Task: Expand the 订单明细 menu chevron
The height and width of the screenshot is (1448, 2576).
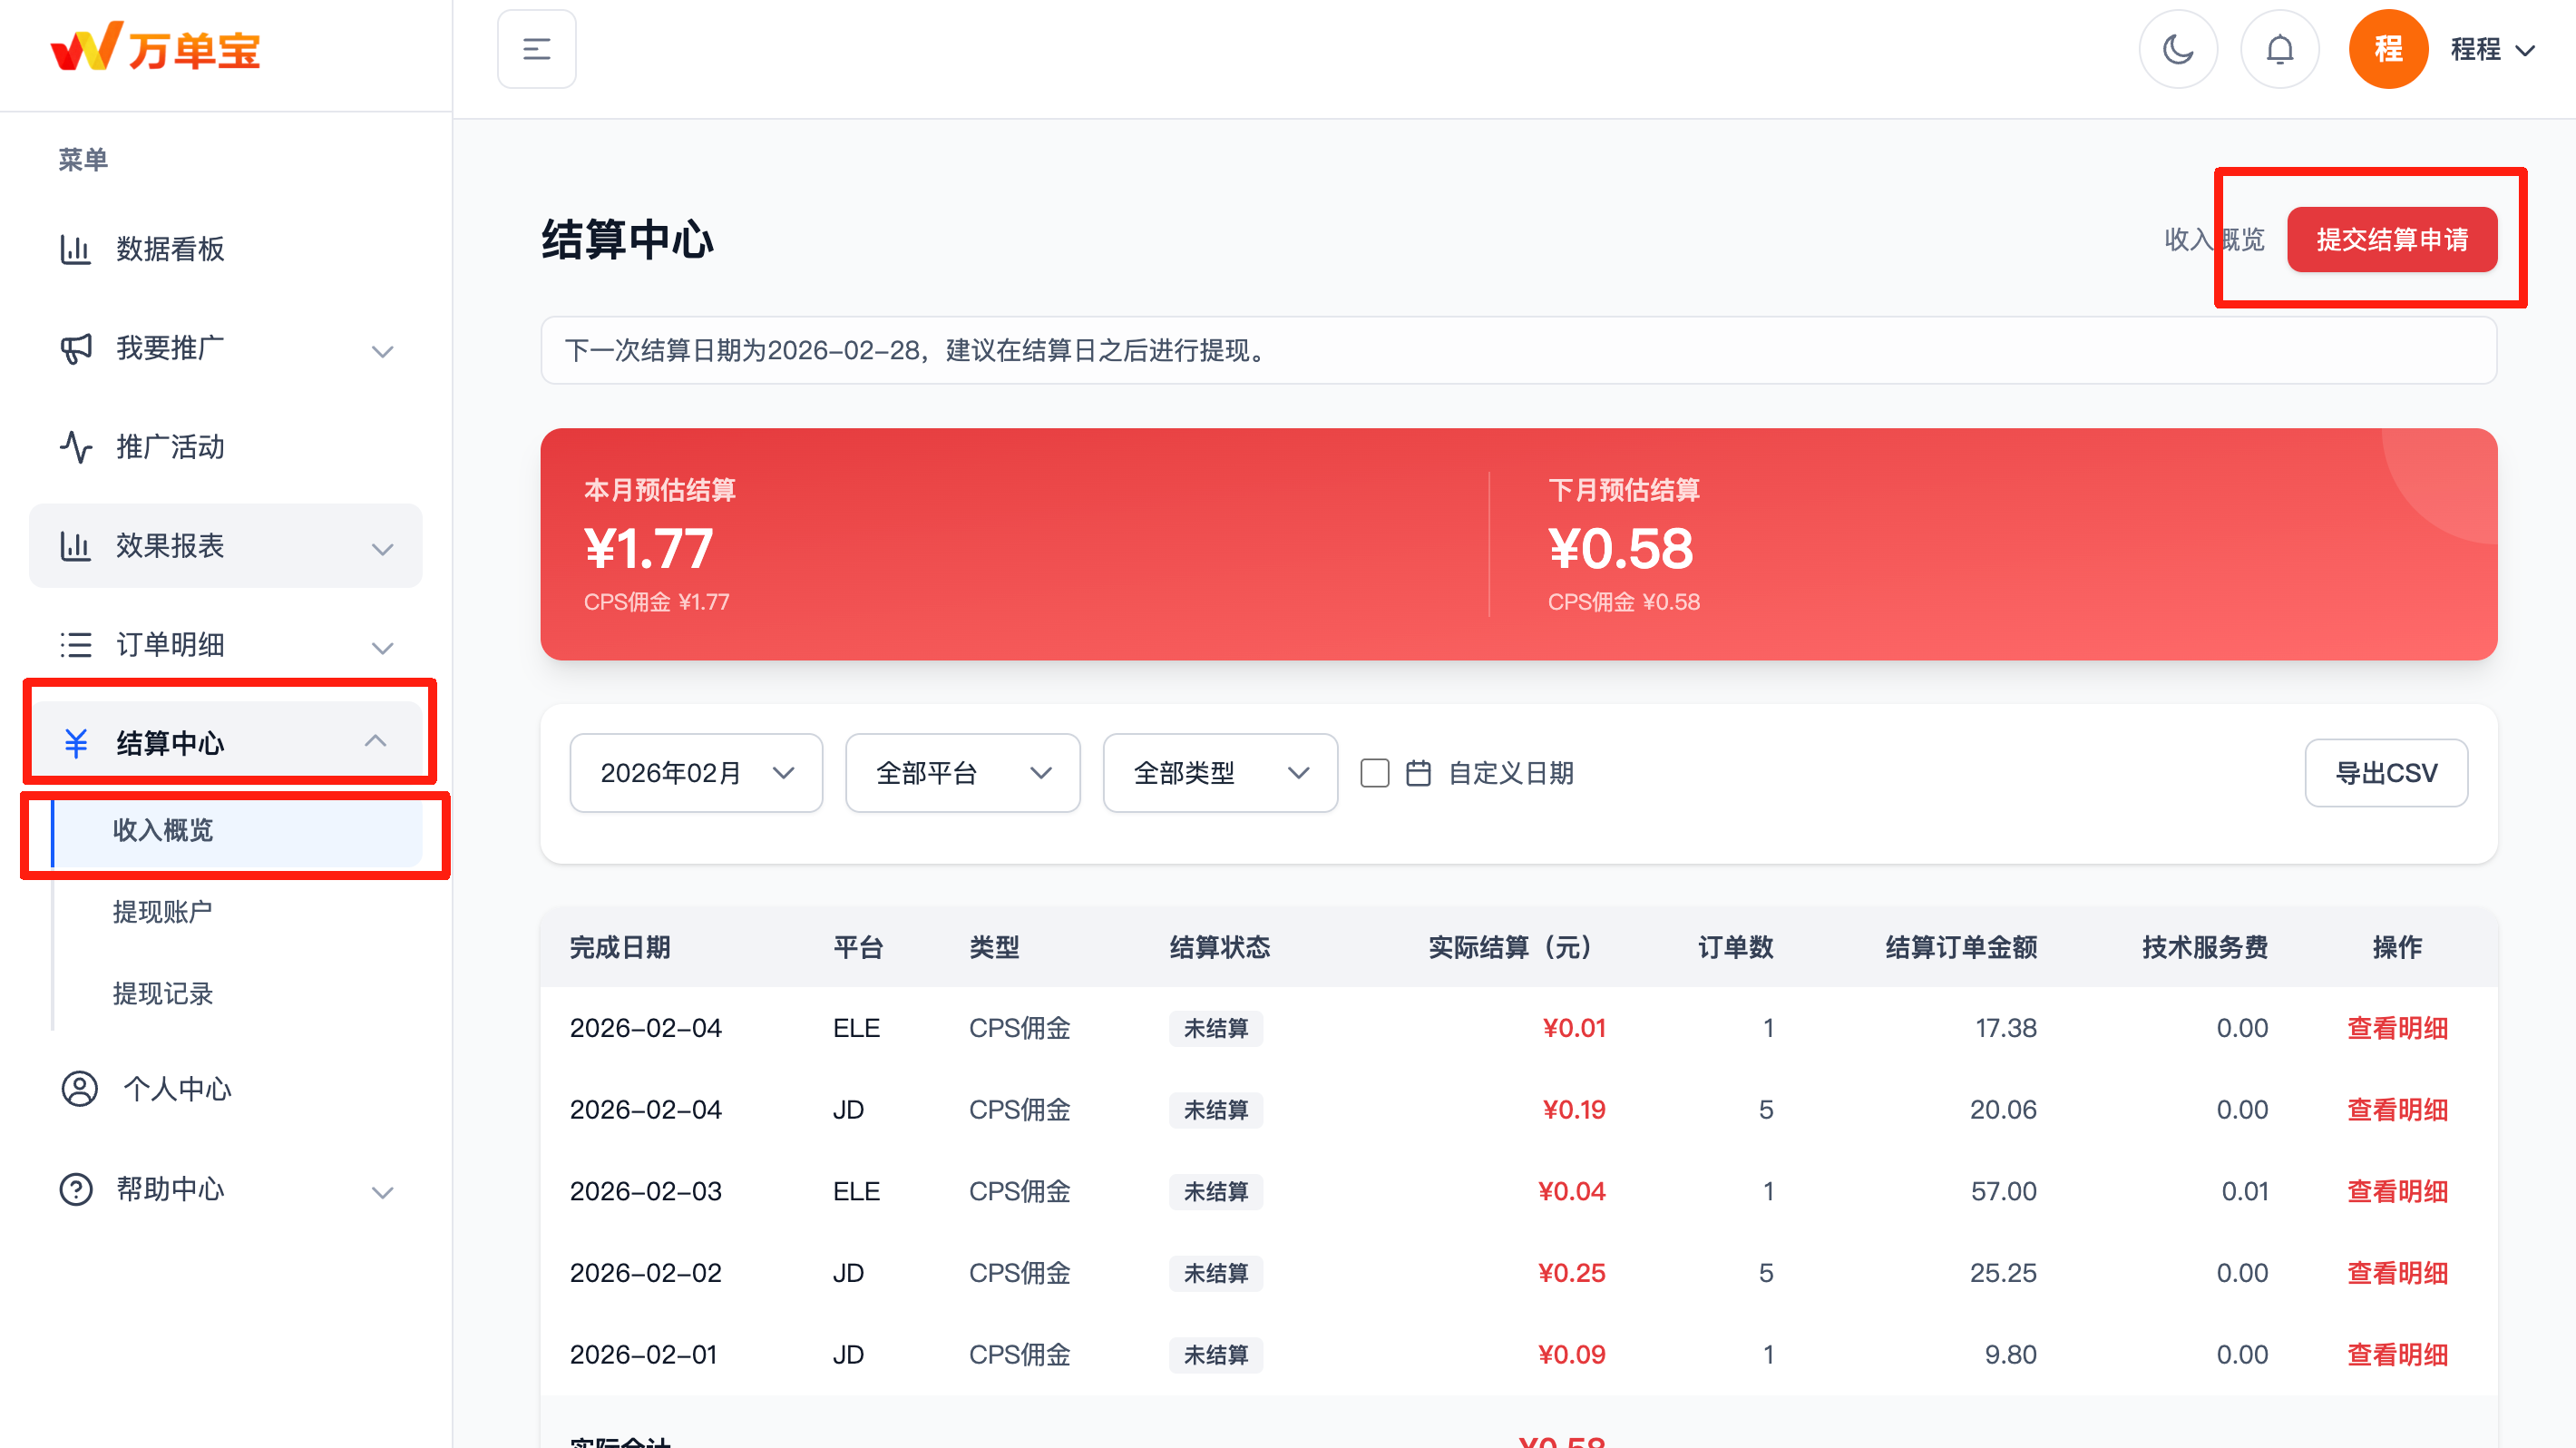Action: 383,648
